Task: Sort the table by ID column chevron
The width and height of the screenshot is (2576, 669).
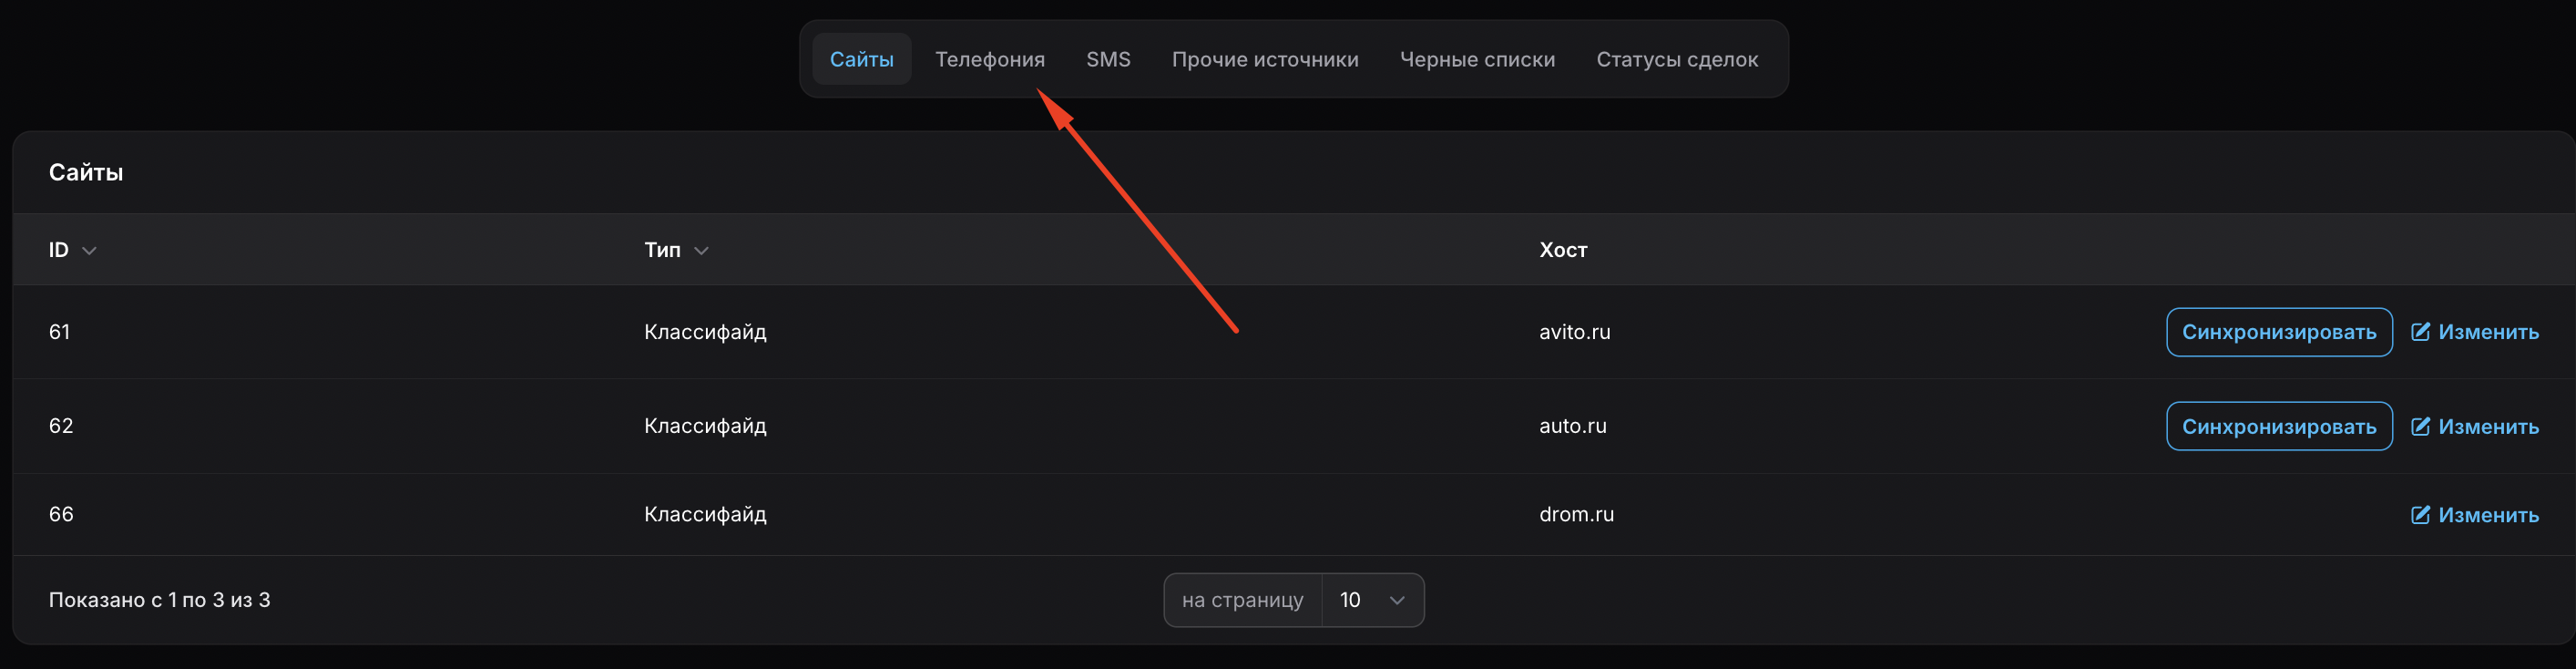Action: click(x=89, y=251)
